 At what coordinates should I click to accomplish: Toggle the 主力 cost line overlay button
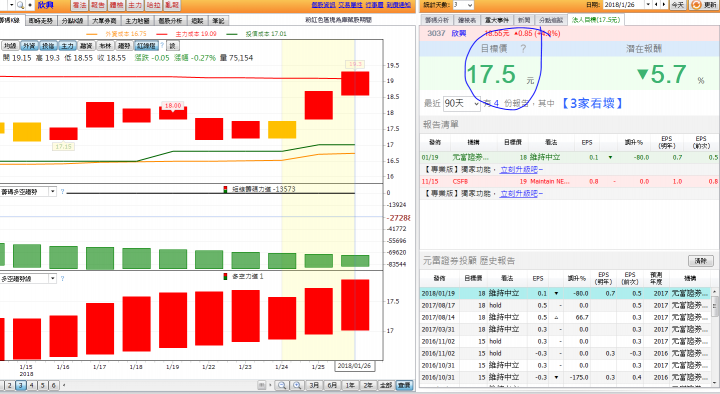tap(67, 45)
